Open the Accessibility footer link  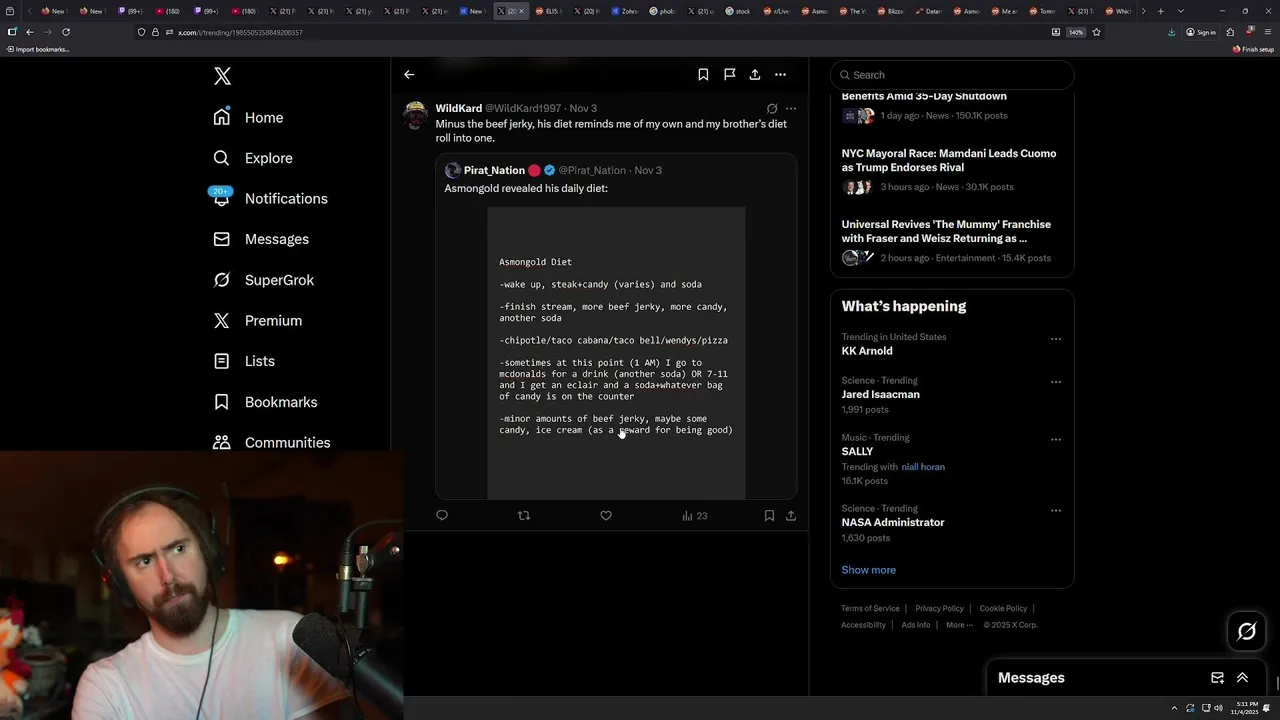(x=863, y=625)
